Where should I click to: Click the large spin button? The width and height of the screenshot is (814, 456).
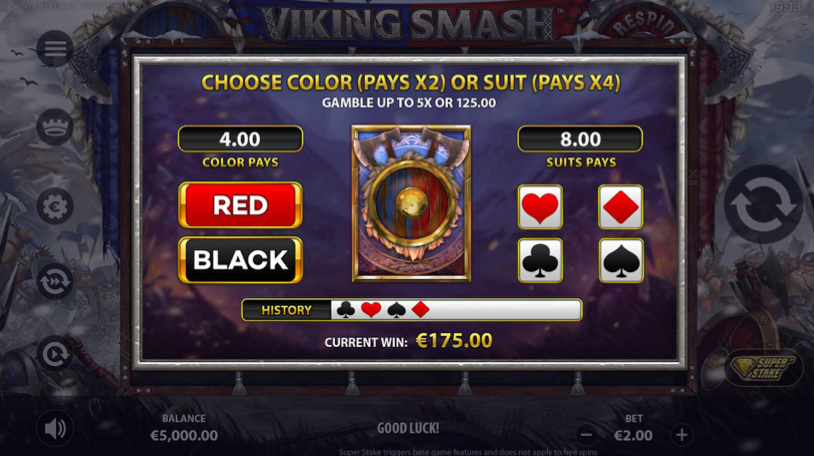pos(763,204)
